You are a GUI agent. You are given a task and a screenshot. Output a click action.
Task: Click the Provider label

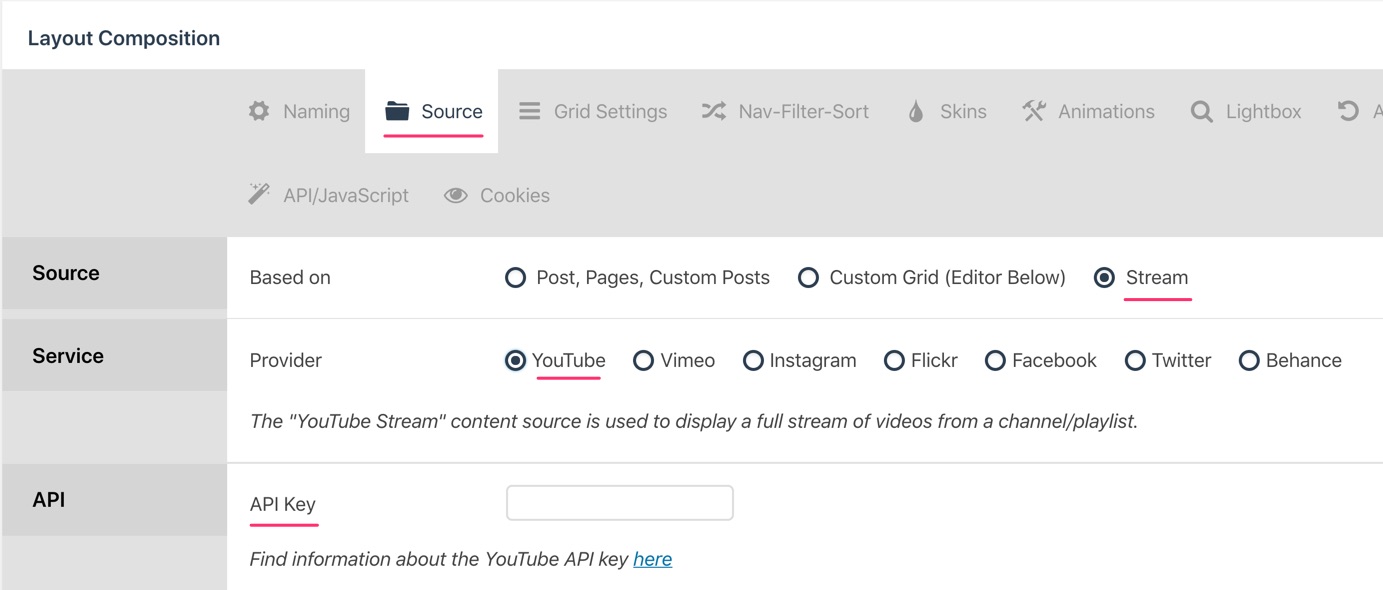[x=286, y=360]
